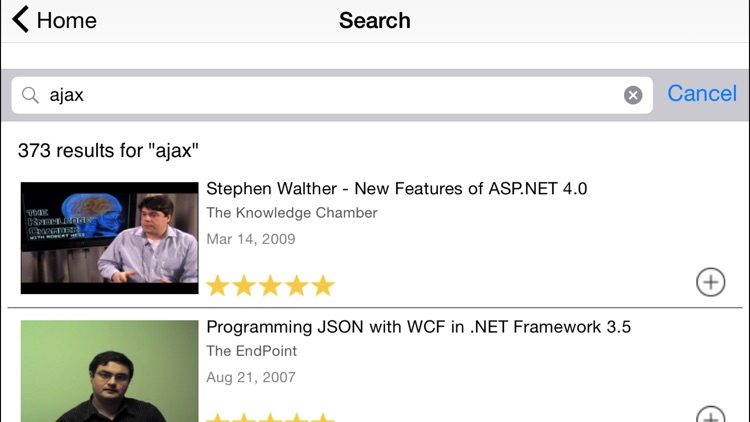This screenshot has height=422, width=750.
Task: Open the Stephen Walther video thumbnail
Action: 109,237
